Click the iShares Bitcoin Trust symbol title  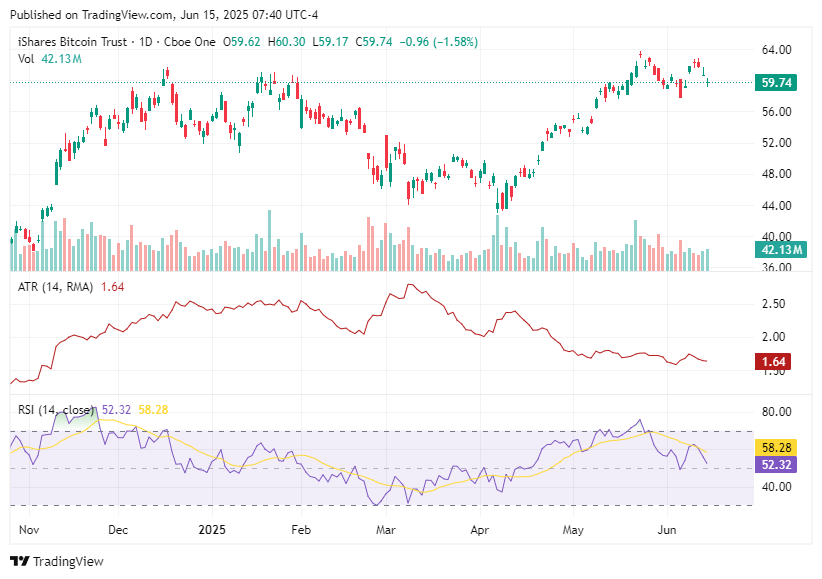click(x=72, y=42)
